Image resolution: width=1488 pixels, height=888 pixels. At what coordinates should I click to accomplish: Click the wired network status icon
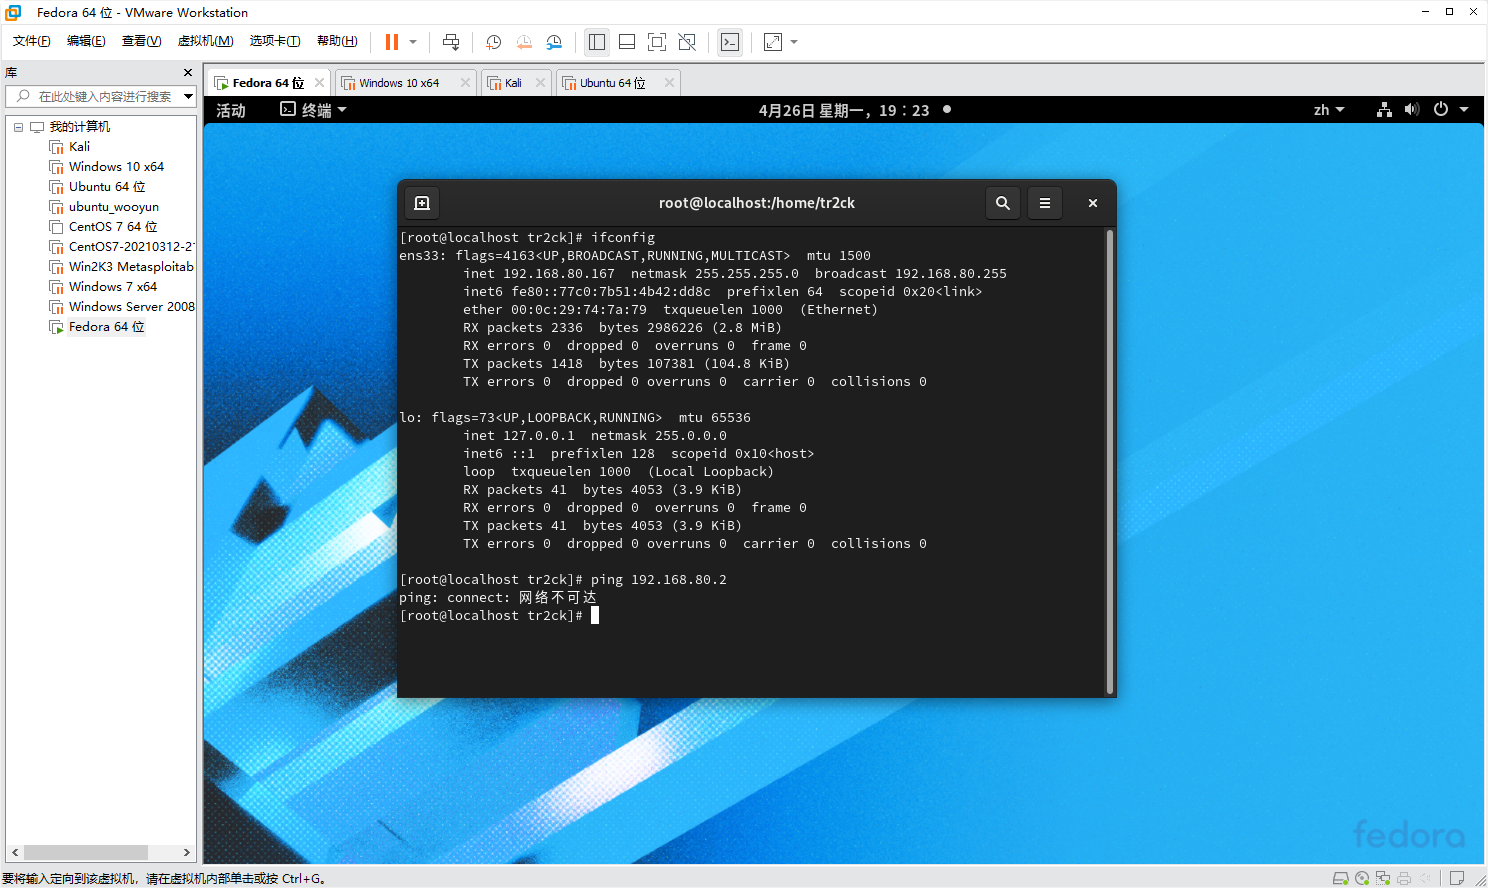(x=1384, y=110)
